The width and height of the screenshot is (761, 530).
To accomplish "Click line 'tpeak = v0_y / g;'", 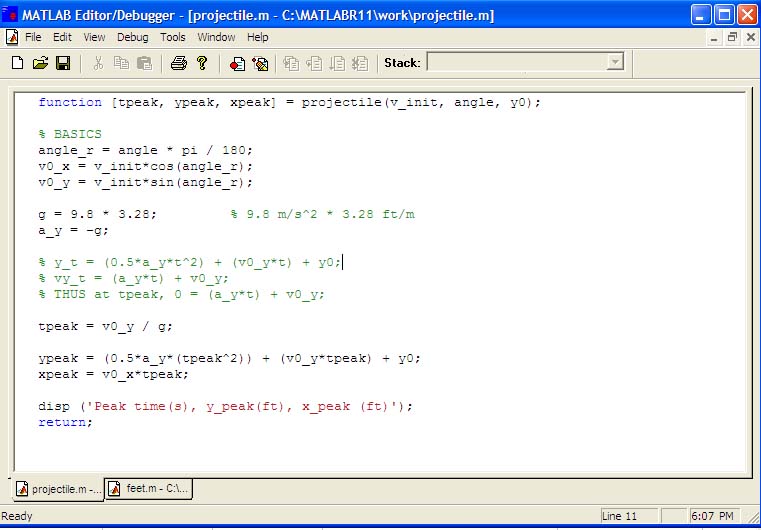I will [x=105, y=326].
